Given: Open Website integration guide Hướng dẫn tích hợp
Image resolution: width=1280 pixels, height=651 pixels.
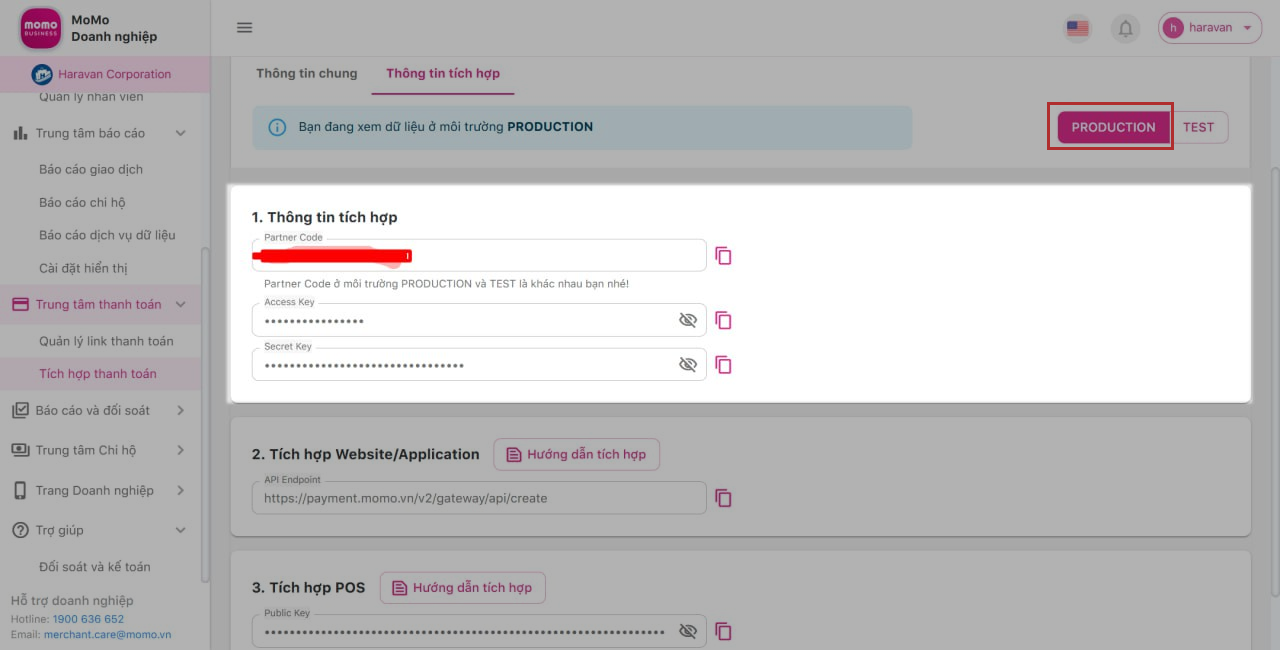Looking at the screenshot, I should [577, 454].
